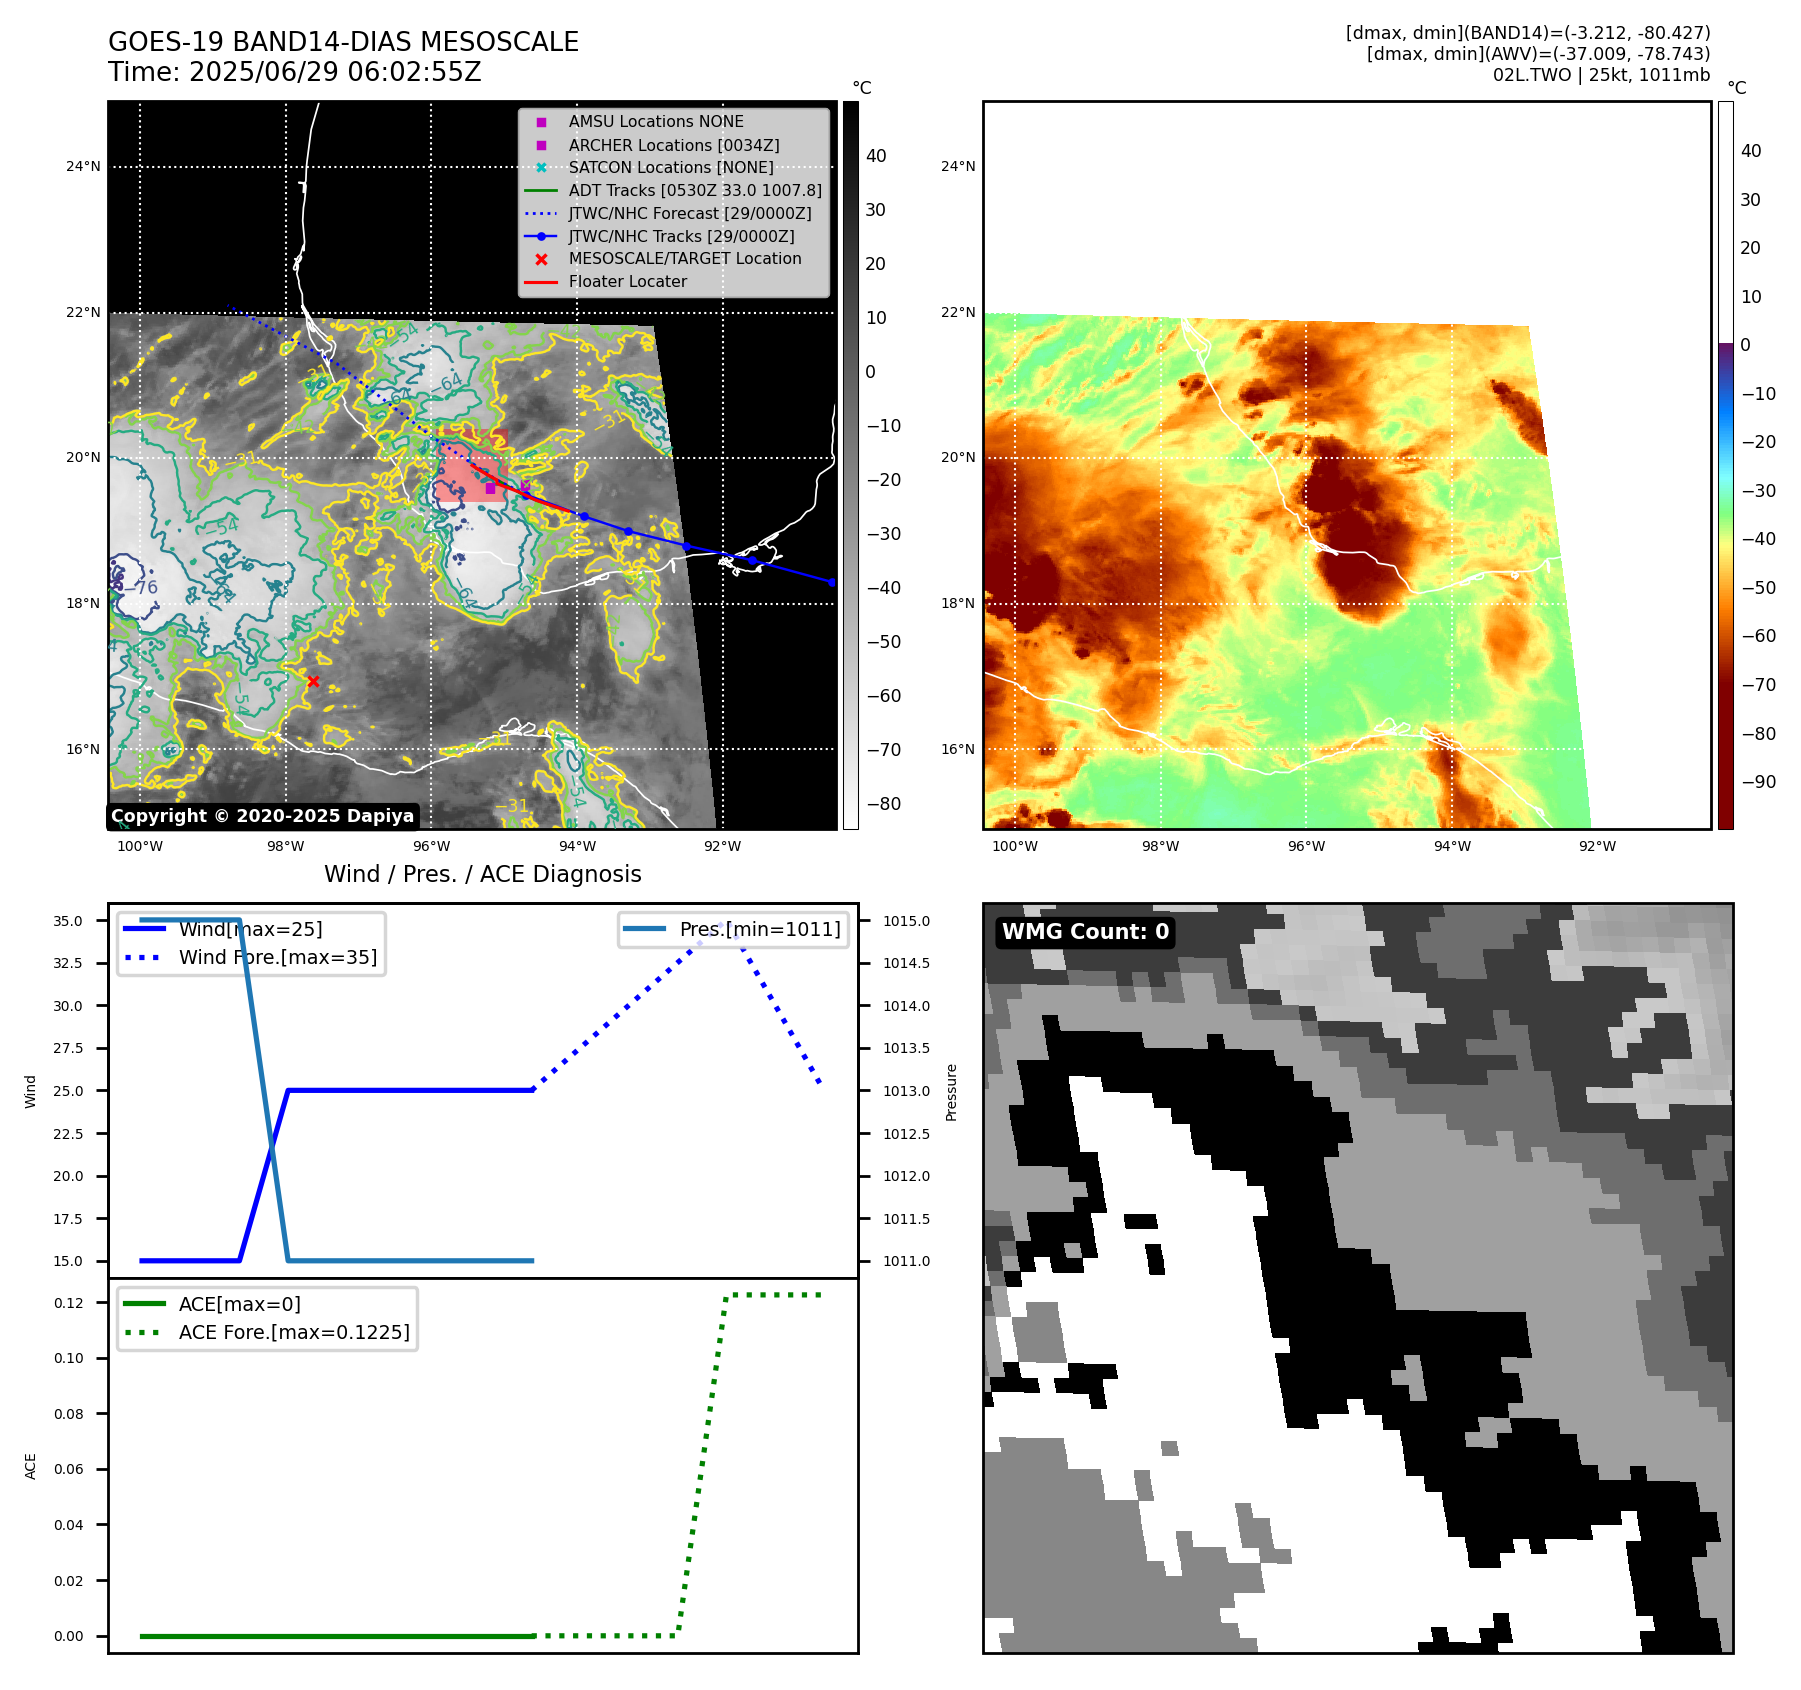
Task: Click the WMG grayscale pixel panel
Action: pyautogui.click(x=1358, y=1278)
